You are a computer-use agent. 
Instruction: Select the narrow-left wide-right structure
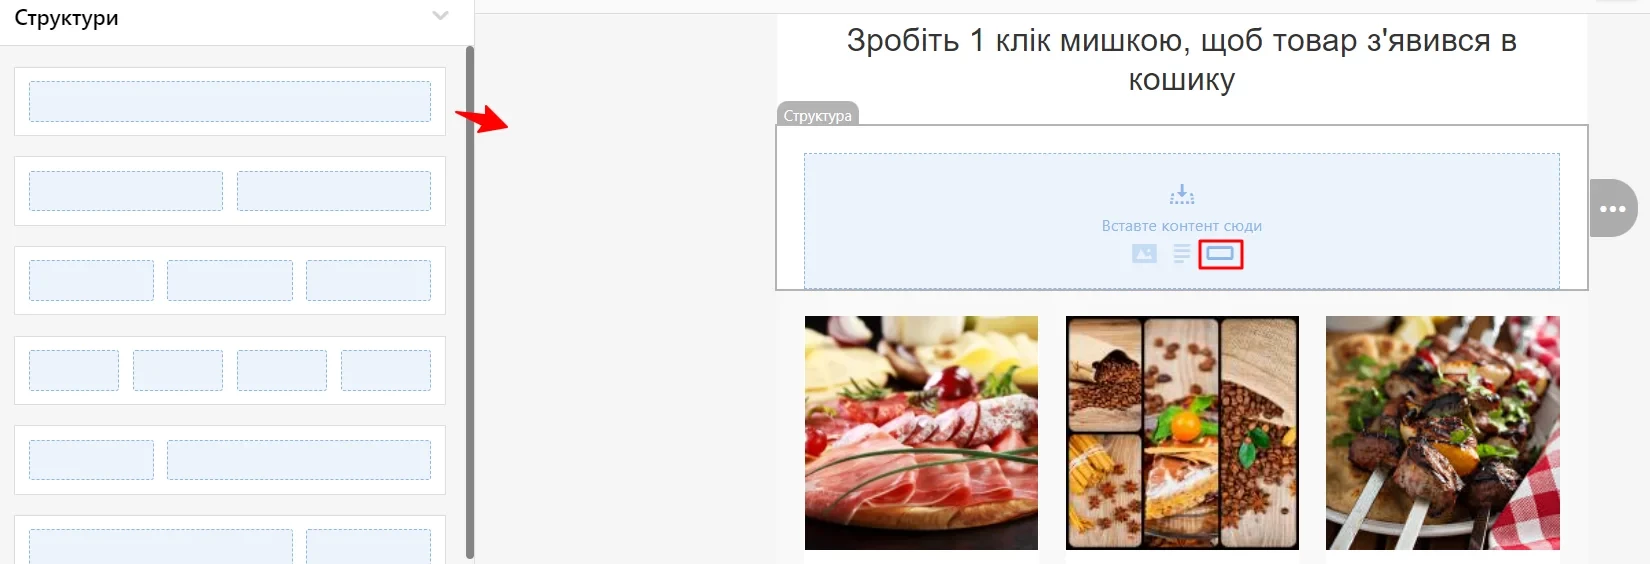tap(230, 460)
